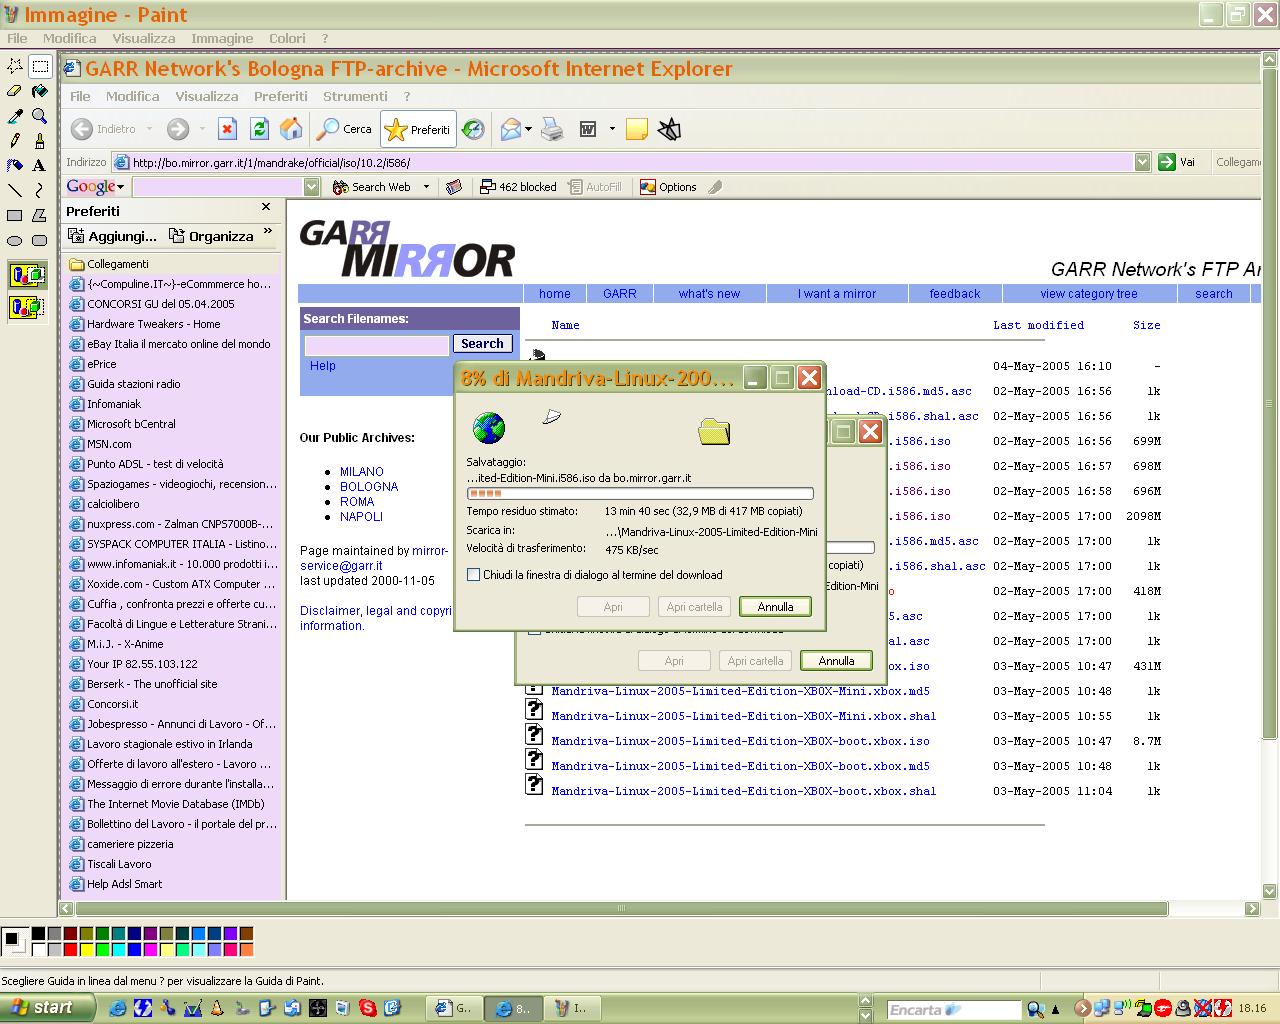Screen dimensions: 1280x1024
Task: Open Paint Modifica menu
Action: coord(70,38)
